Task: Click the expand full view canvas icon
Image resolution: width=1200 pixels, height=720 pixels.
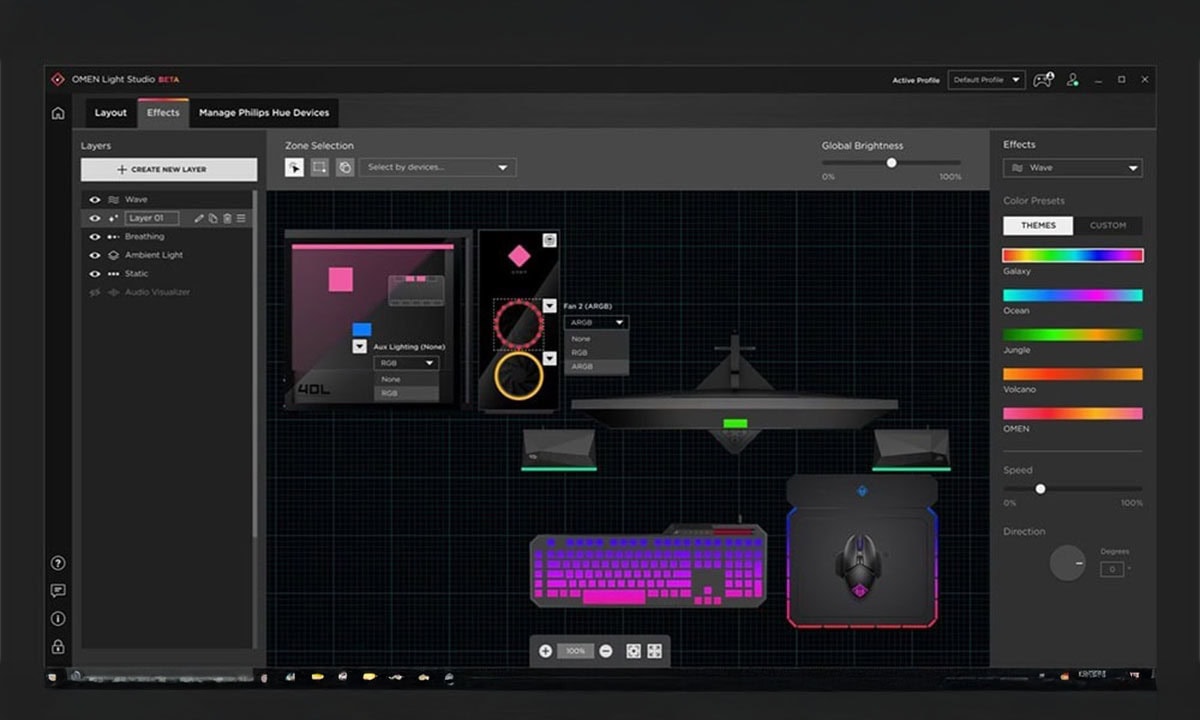Action: 654,651
